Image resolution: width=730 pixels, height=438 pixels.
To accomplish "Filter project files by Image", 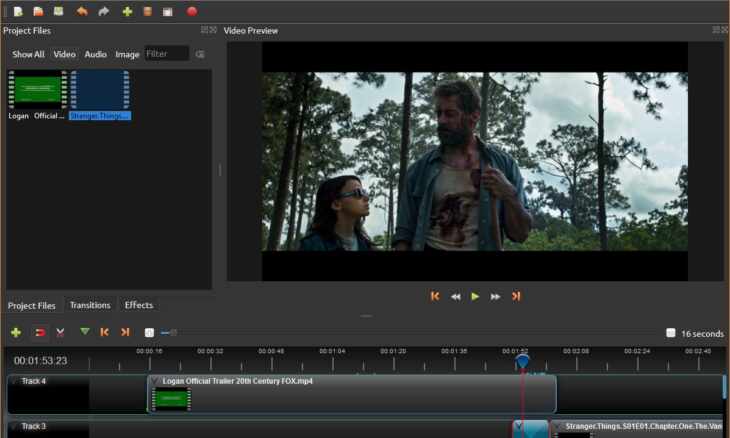I will point(127,54).
